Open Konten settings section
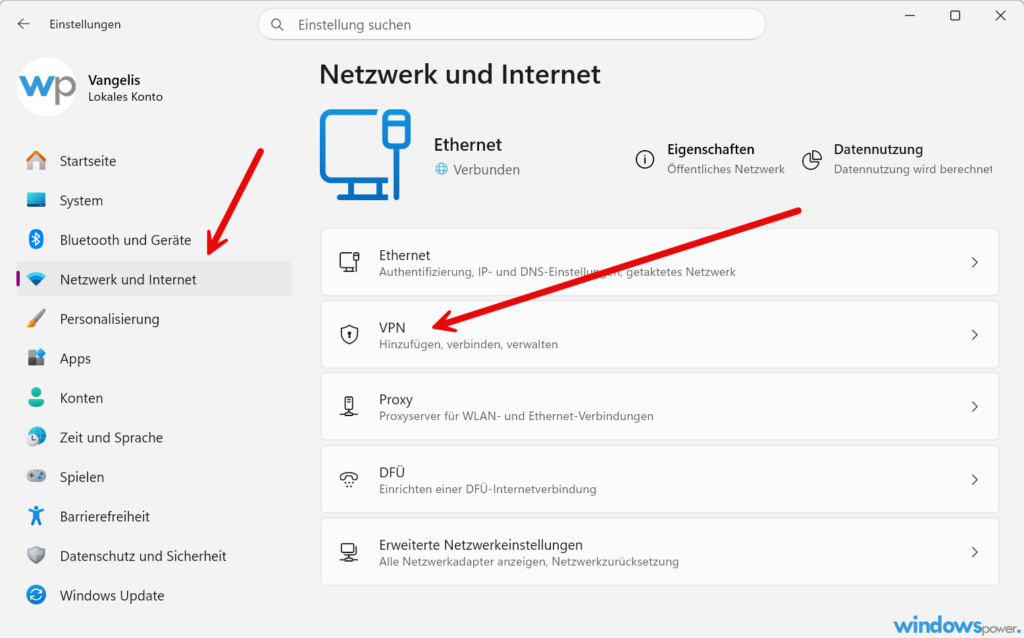1024x638 pixels. (x=154, y=398)
